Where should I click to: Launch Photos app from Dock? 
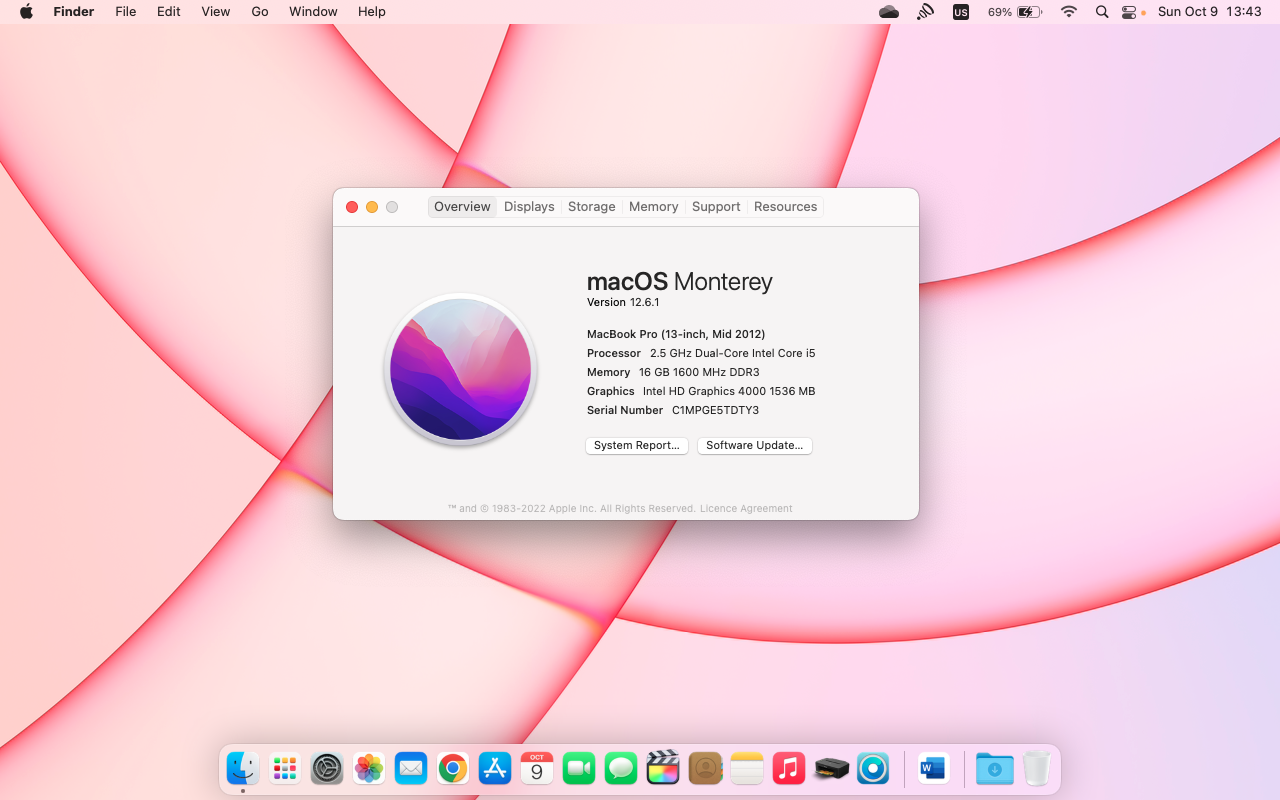(369, 768)
